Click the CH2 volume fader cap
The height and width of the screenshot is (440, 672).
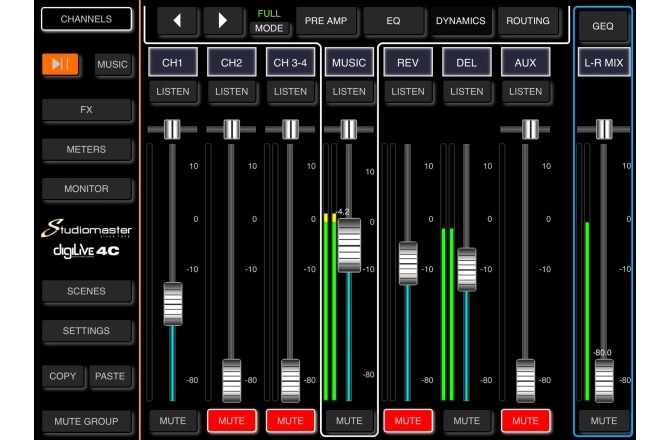click(x=231, y=380)
